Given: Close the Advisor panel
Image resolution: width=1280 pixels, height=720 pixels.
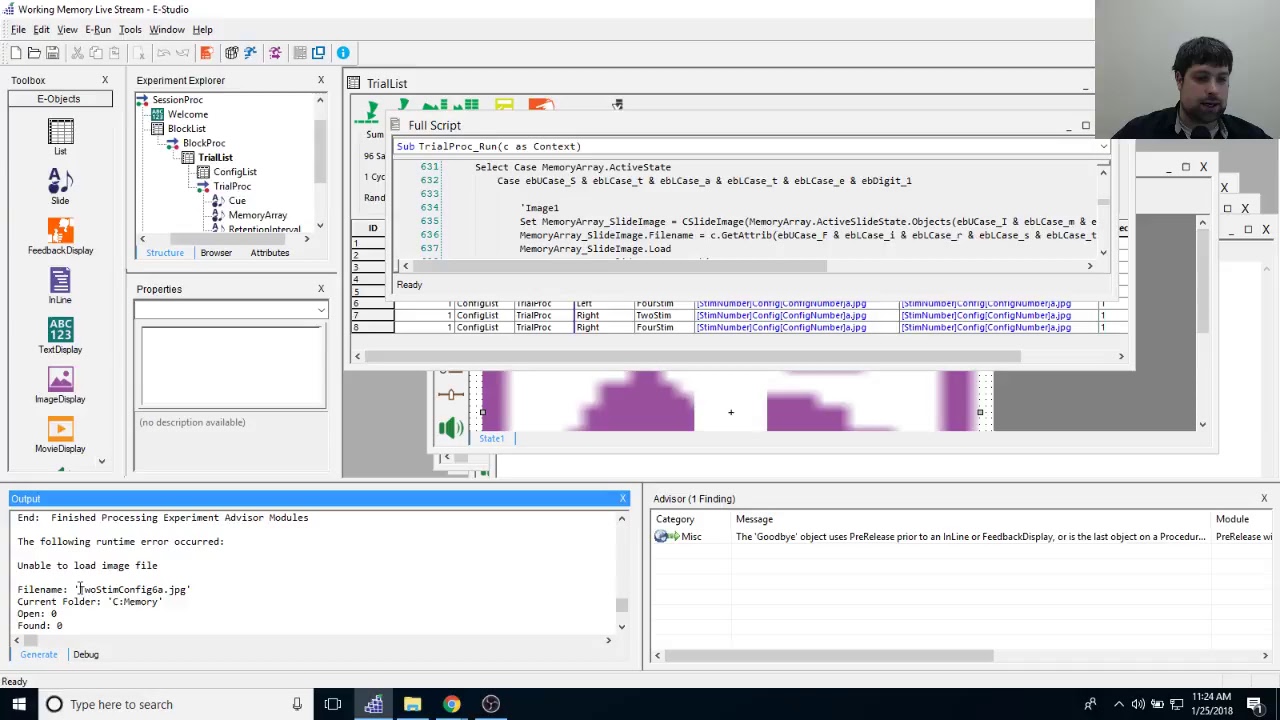Looking at the screenshot, I should click(1264, 498).
